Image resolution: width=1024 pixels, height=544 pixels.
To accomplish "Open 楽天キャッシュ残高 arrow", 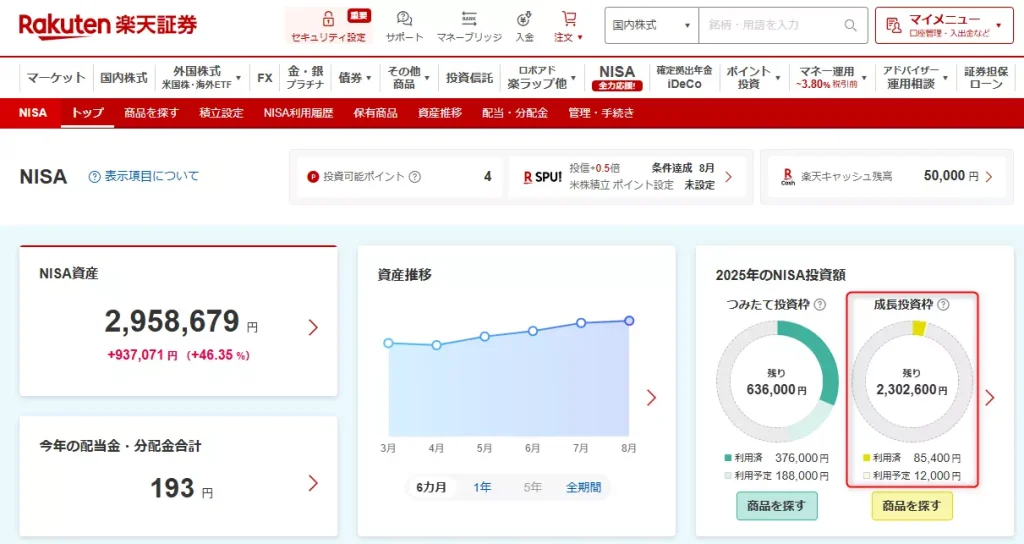I will [x=989, y=176].
